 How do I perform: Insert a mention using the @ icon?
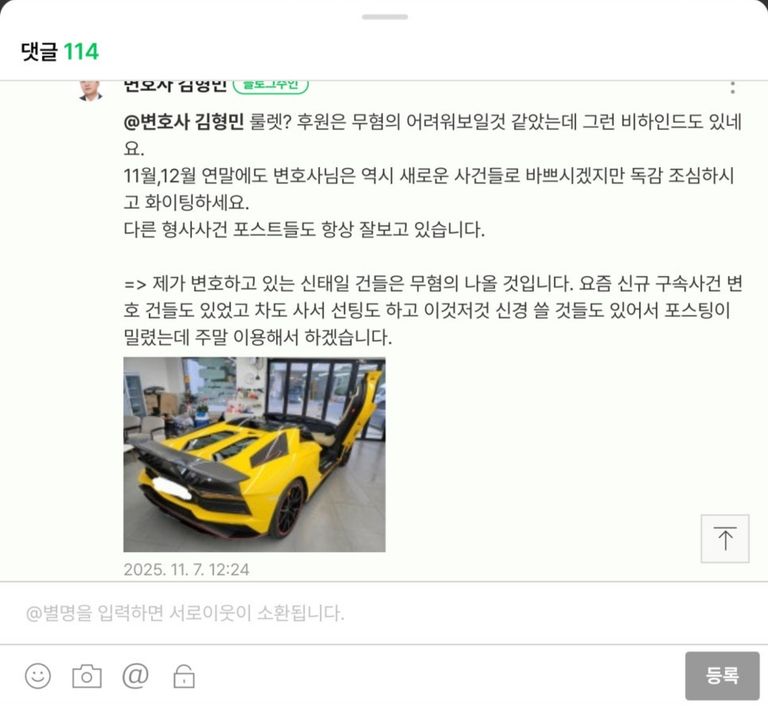[x=135, y=676]
